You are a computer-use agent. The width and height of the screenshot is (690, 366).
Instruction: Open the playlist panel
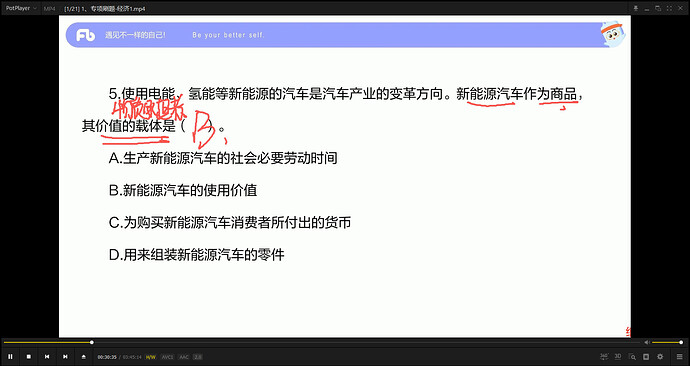click(680, 357)
